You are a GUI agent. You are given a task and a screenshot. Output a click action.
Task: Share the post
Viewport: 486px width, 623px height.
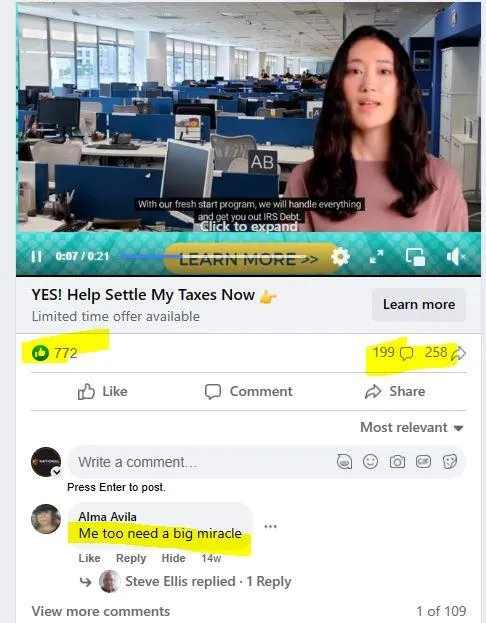(395, 391)
